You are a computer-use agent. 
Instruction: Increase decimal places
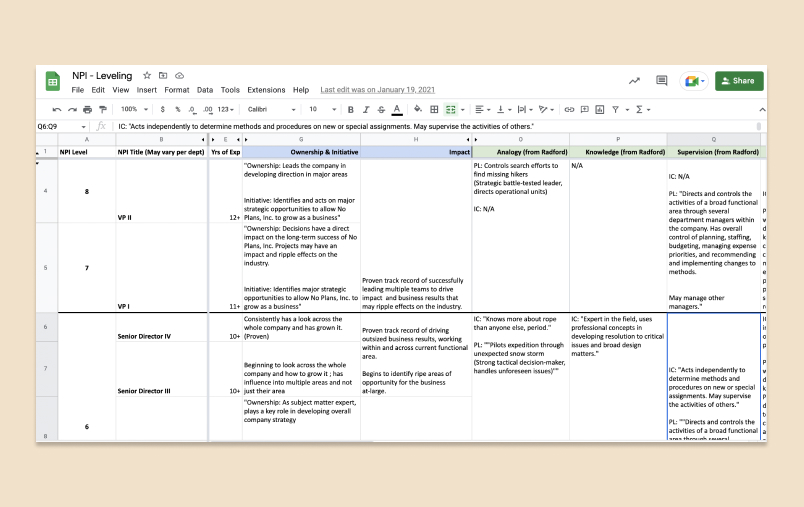point(208,110)
